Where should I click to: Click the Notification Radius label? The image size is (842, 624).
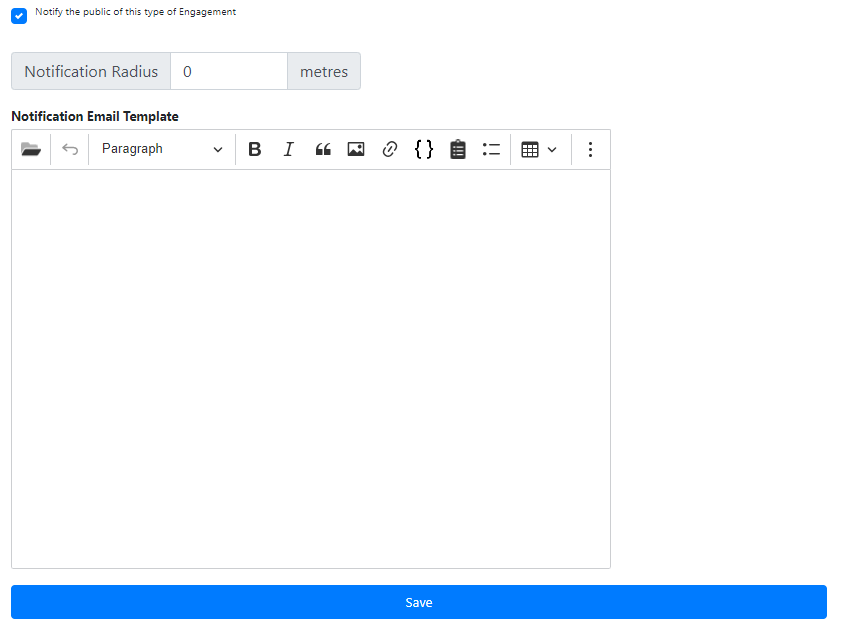91,72
